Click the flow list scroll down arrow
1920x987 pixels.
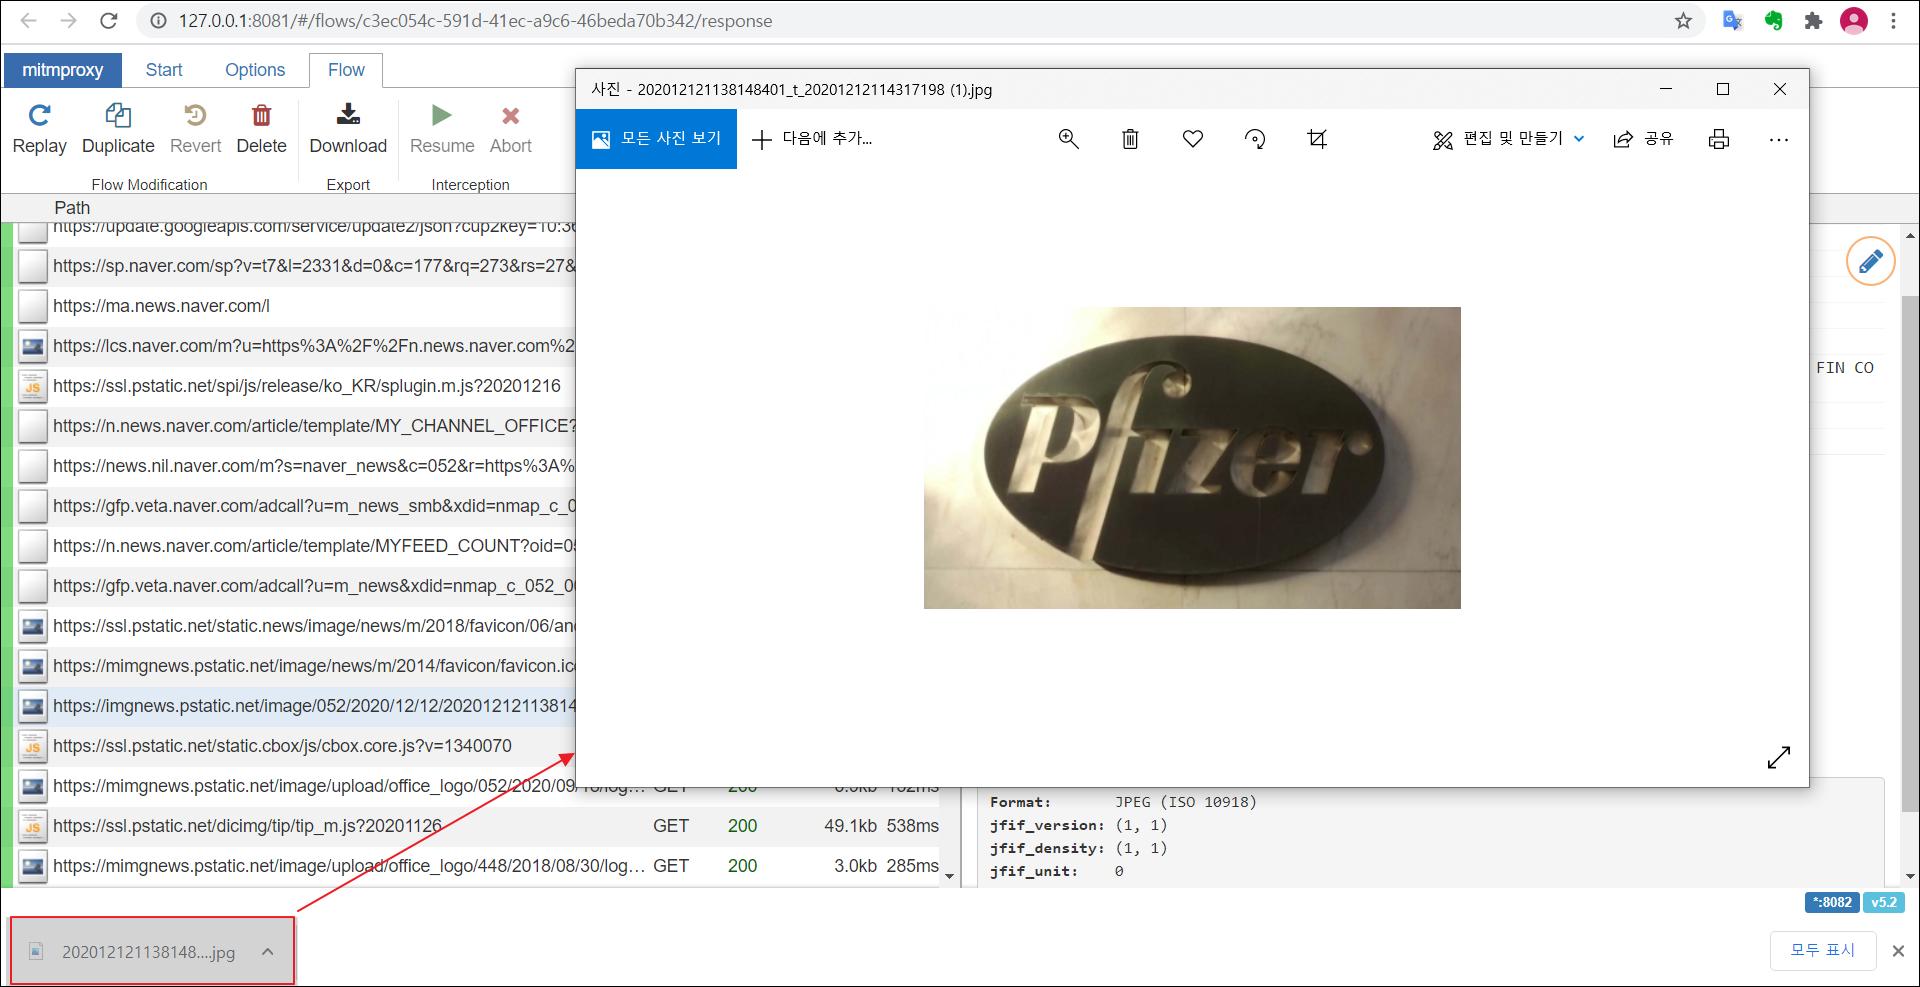[949, 877]
